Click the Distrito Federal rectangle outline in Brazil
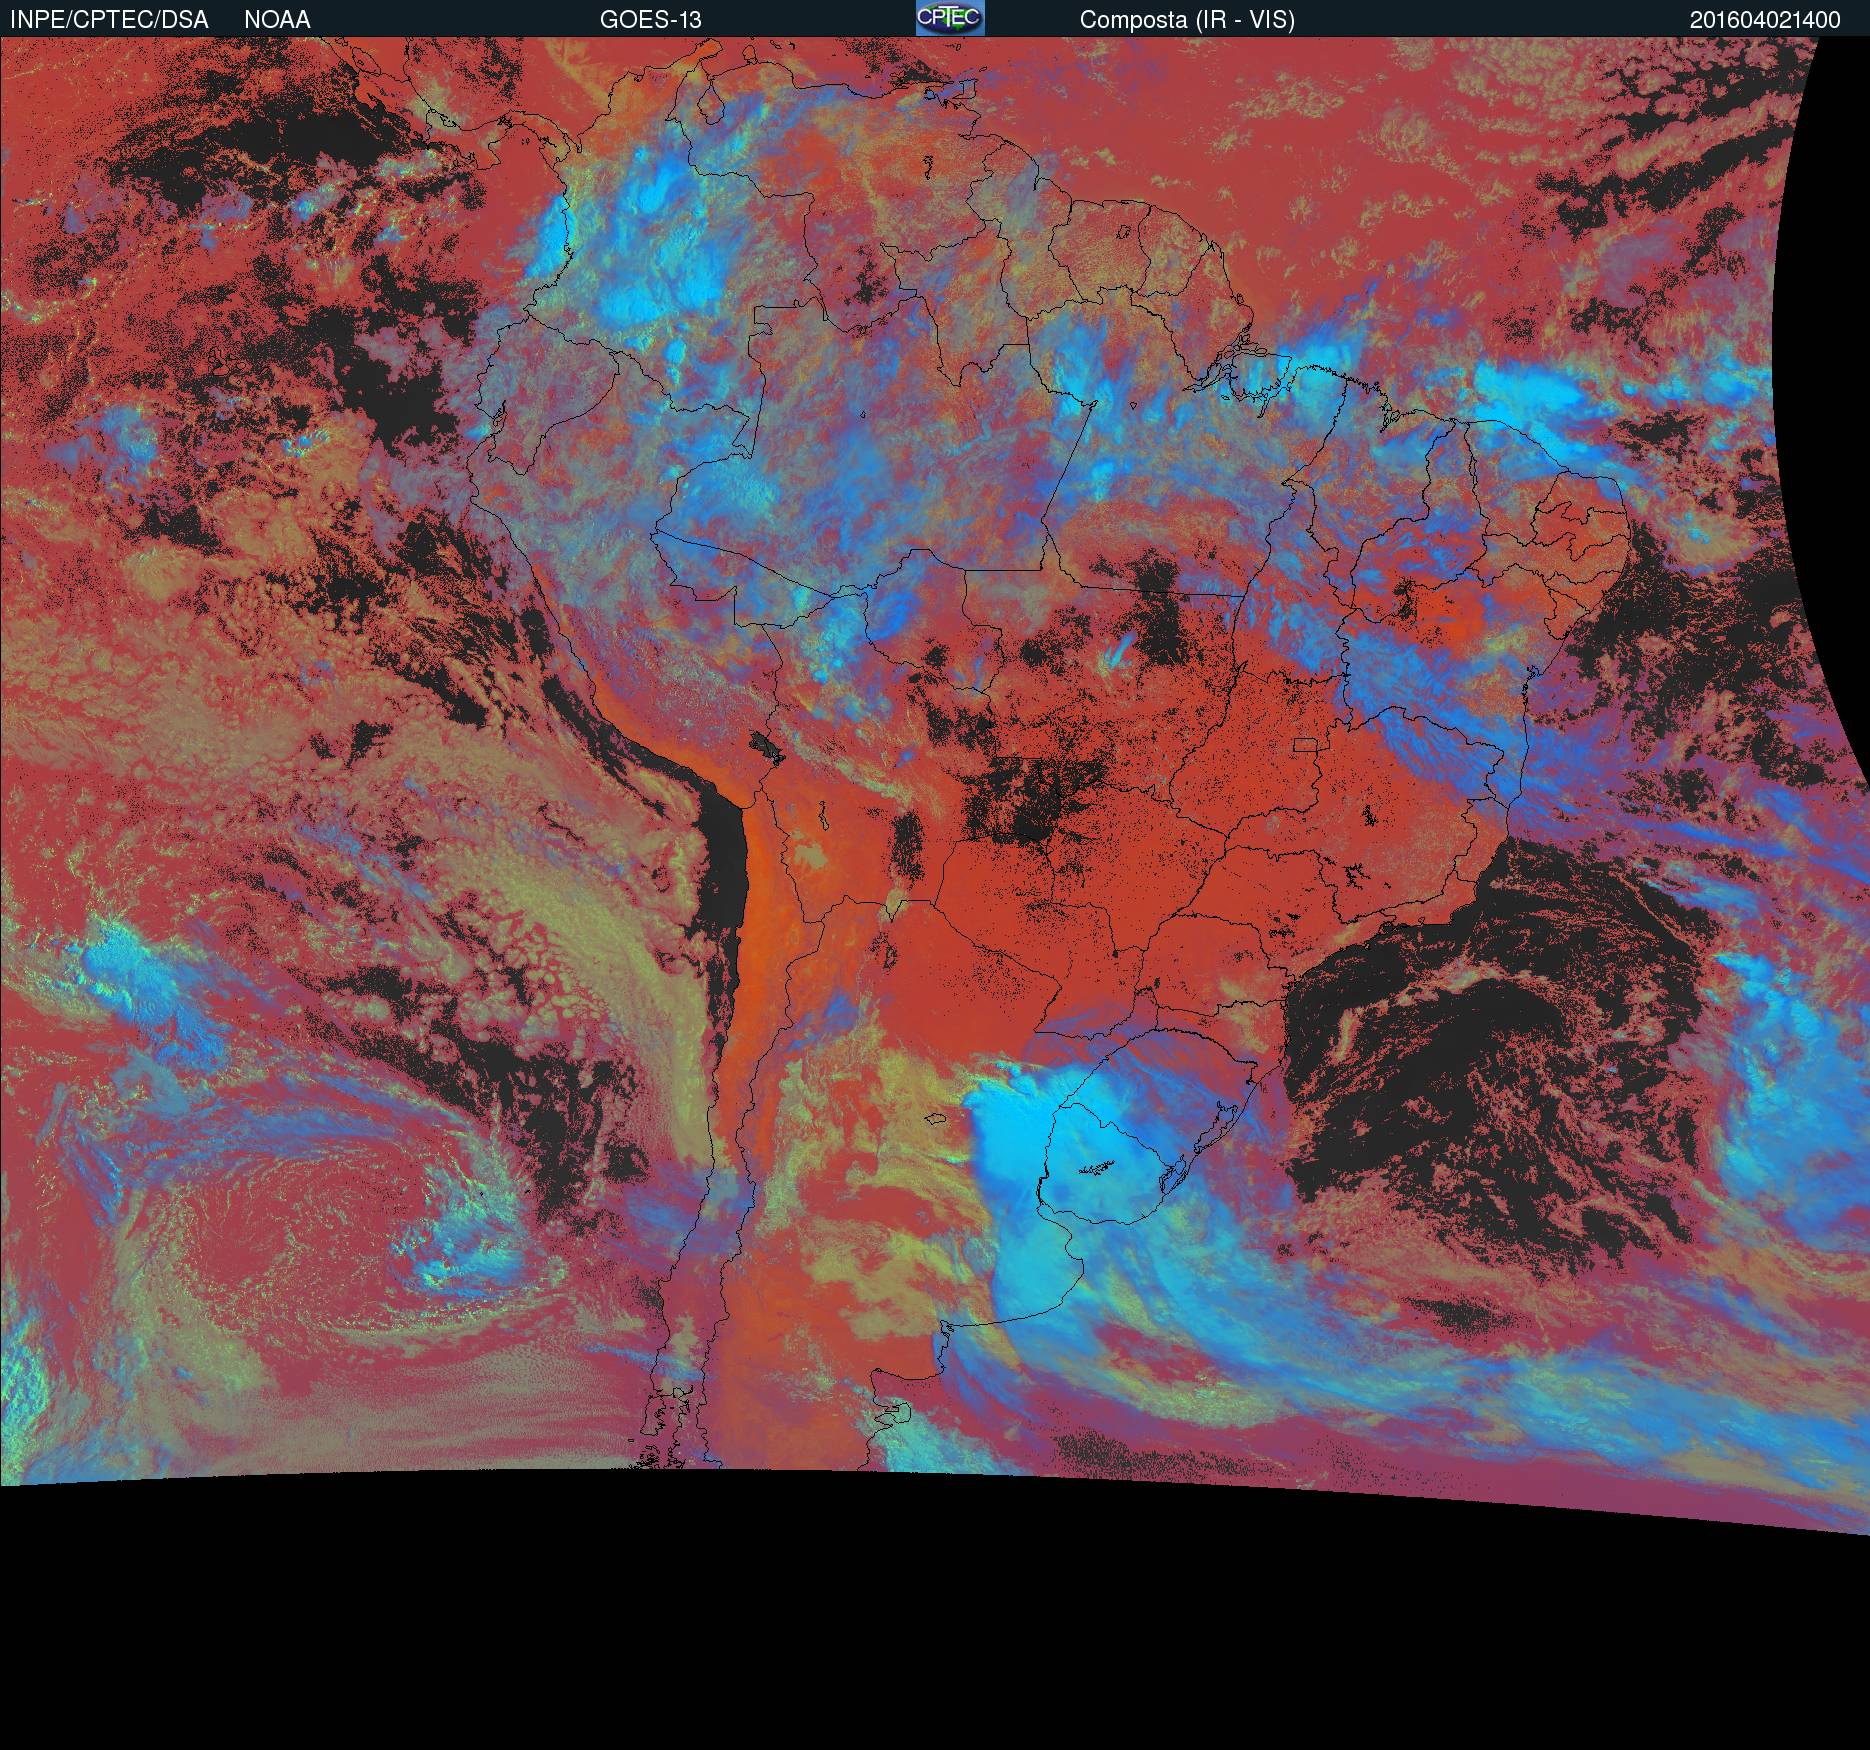The width and height of the screenshot is (1870, 1750). [1305, 744]
